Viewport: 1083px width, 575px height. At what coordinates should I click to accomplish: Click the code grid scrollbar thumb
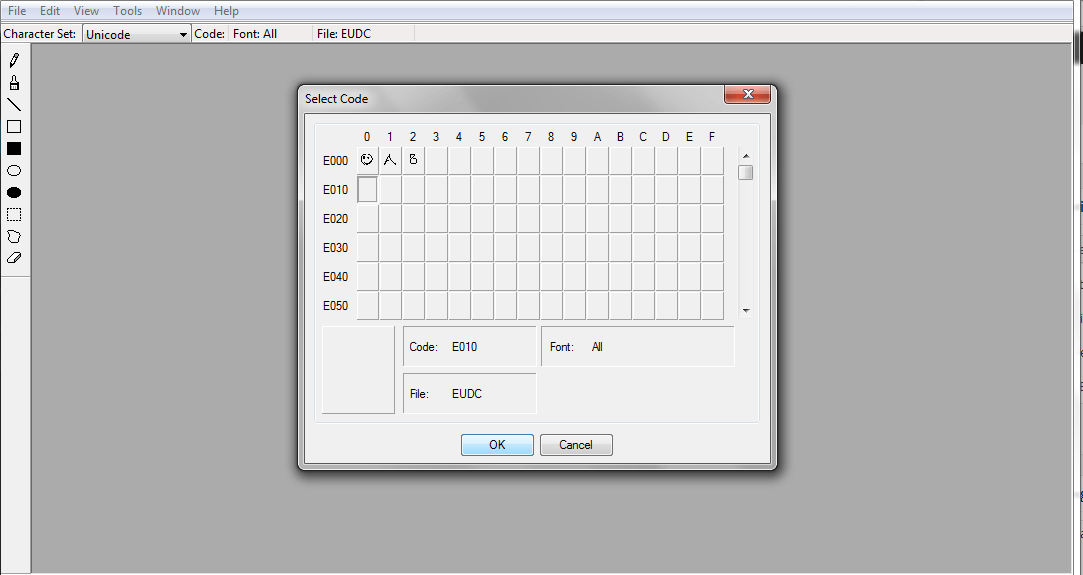745,173
